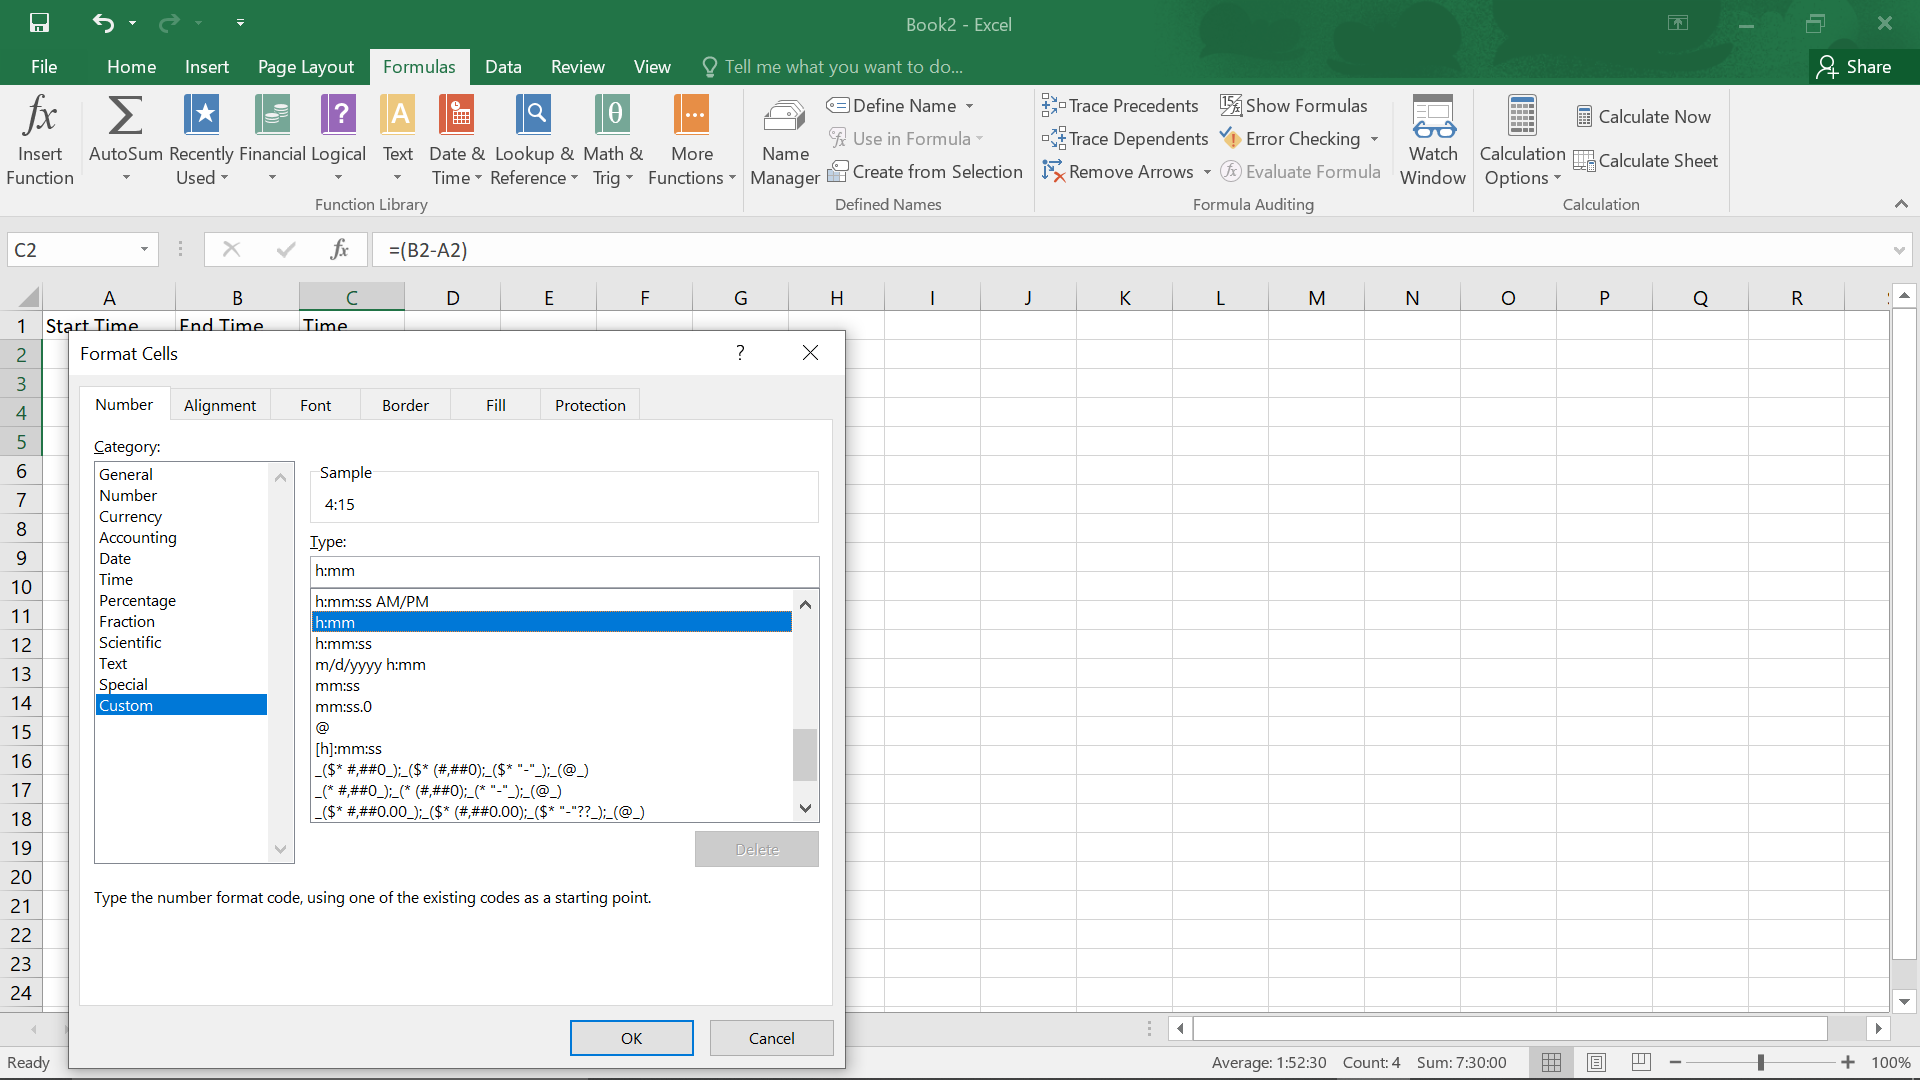Click Calculate Sheet
The width and height of the screenshot is (1920, 1080).
tap(1645, 160)
